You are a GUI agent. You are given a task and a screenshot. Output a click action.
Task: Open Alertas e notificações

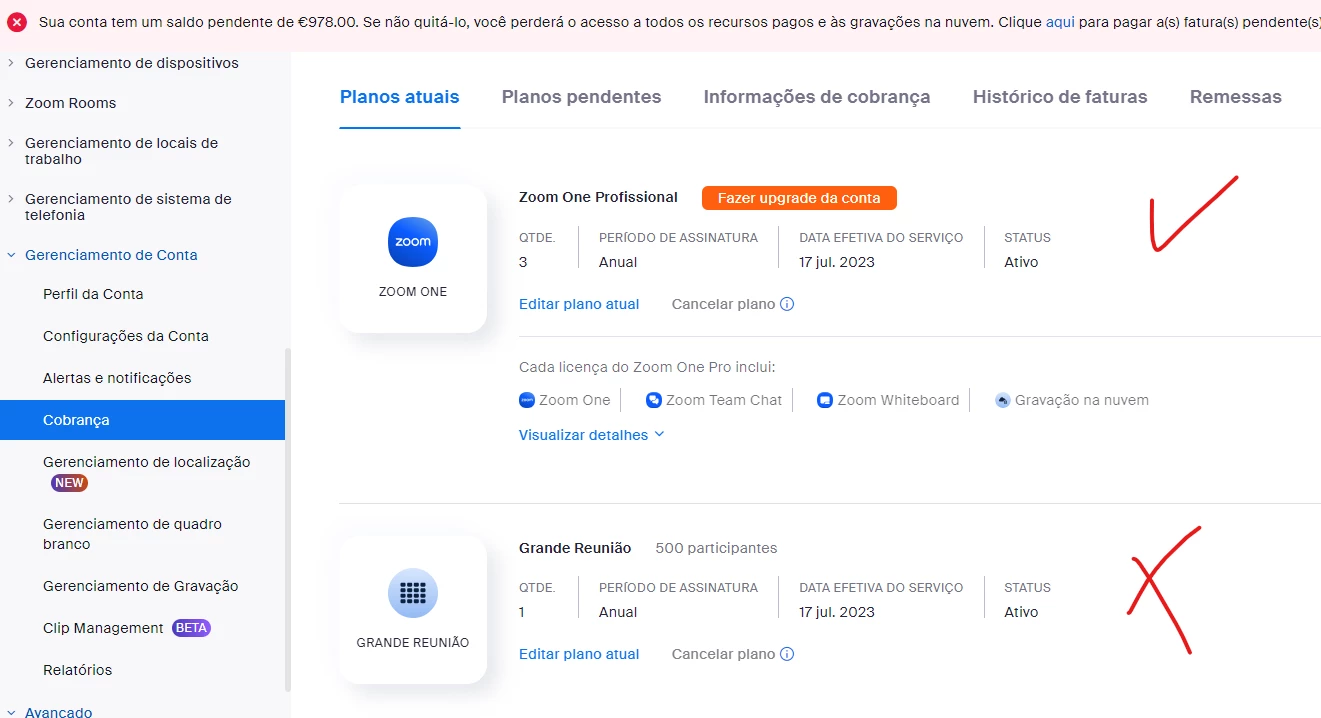click(x=117, y=378)
